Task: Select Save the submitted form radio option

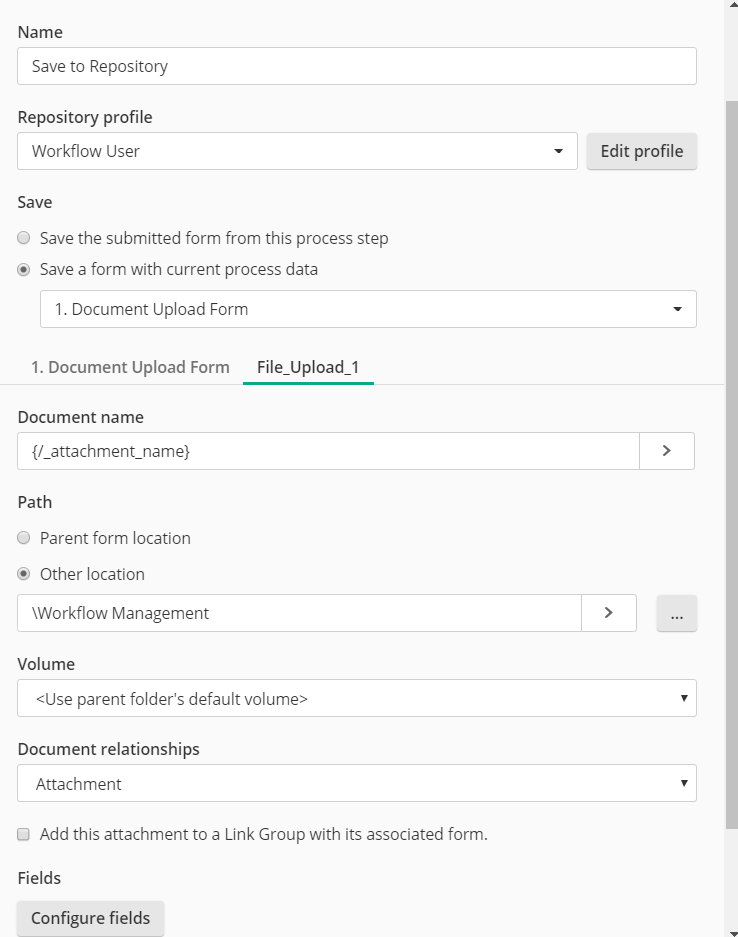Action: coord(23,238)
